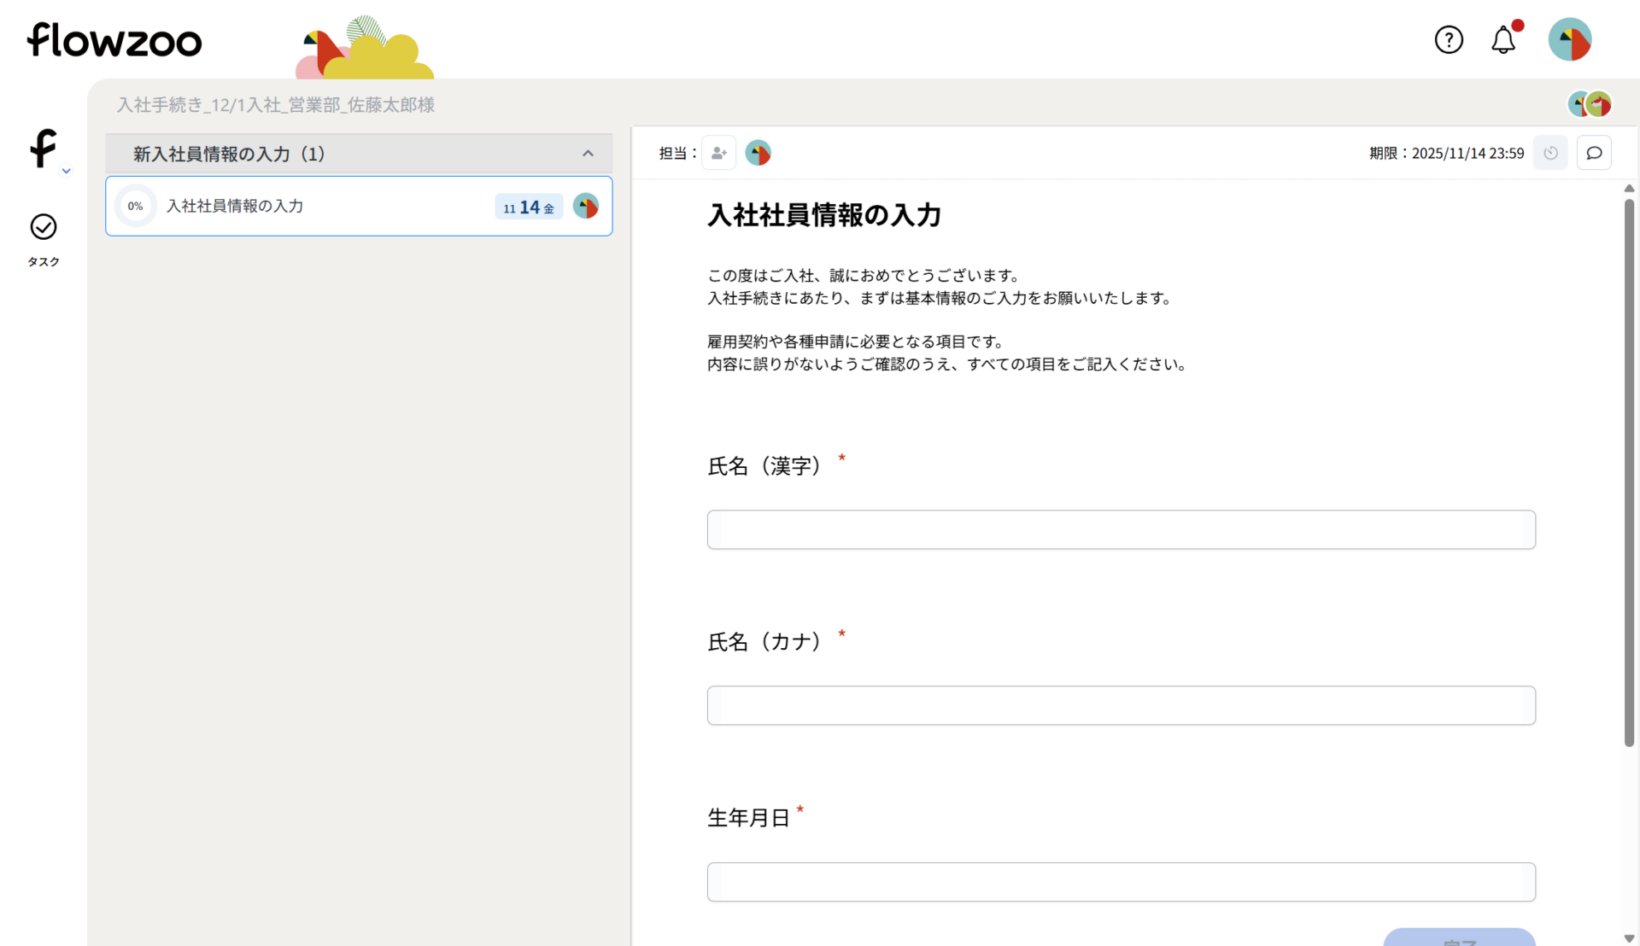Click the 氏名（カナ） input field
Image resolution: width=1640 pixels, height=946 pixels.
(x=1120, y=706)
